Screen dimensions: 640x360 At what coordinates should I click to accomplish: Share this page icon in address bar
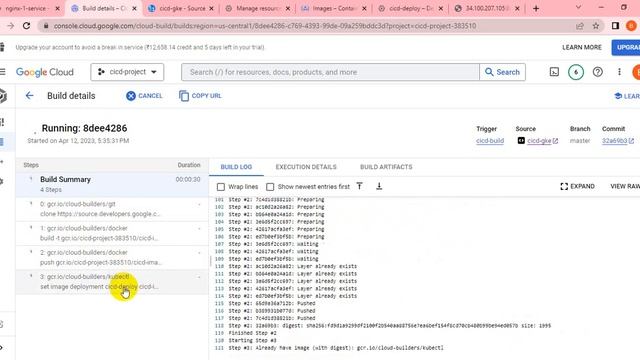coord(580,26)
